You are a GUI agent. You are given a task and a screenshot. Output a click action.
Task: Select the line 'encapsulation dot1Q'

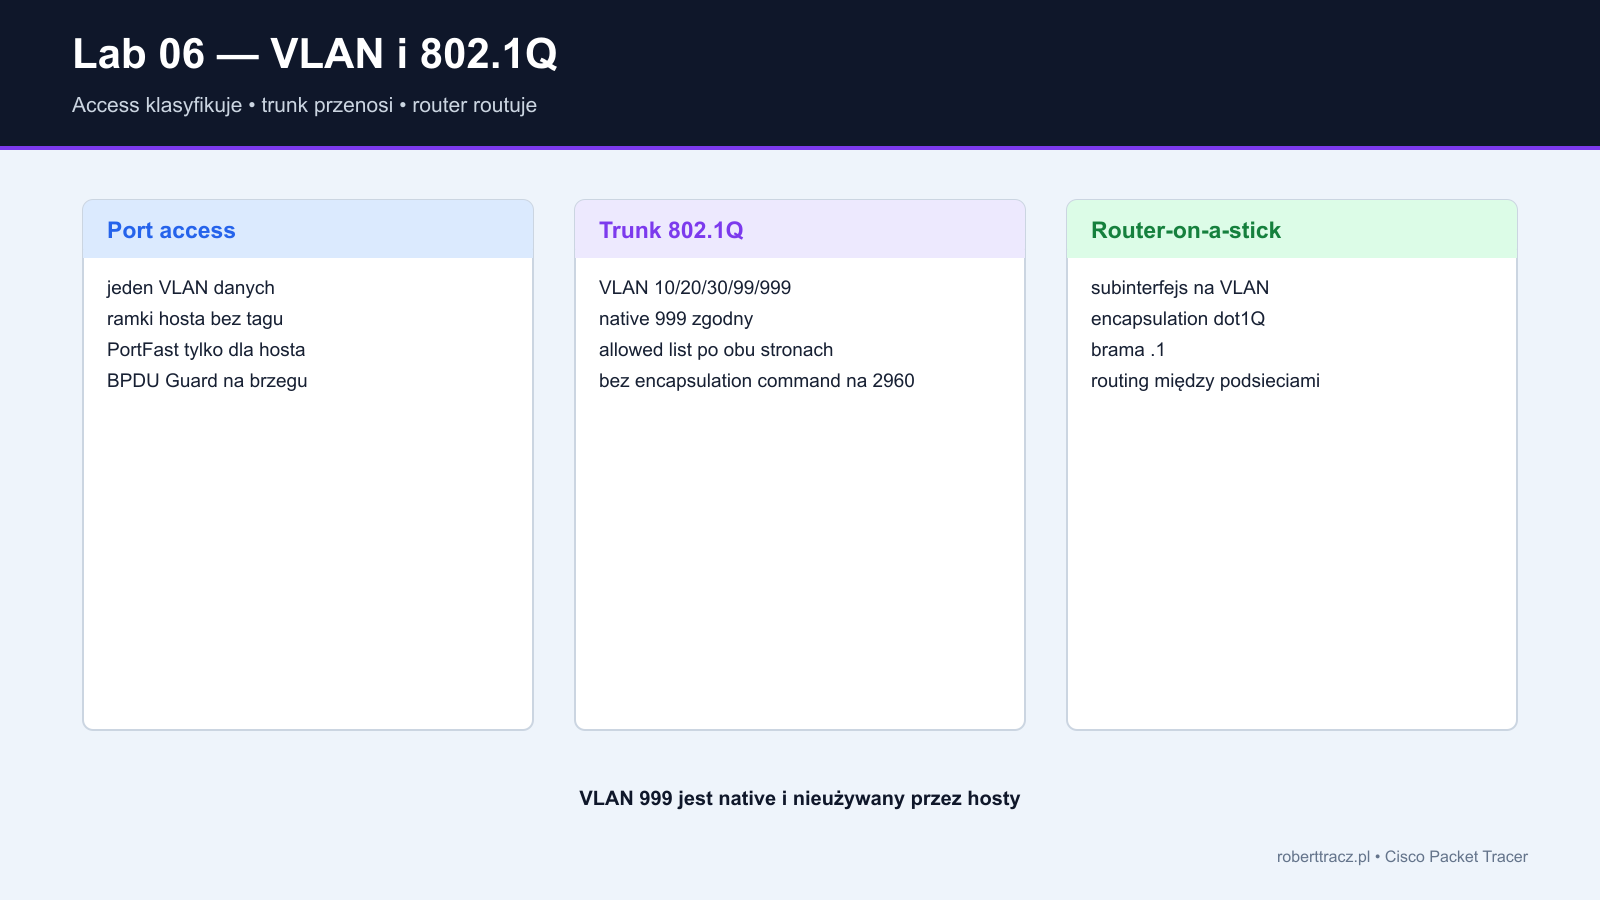click(1178, 319)
